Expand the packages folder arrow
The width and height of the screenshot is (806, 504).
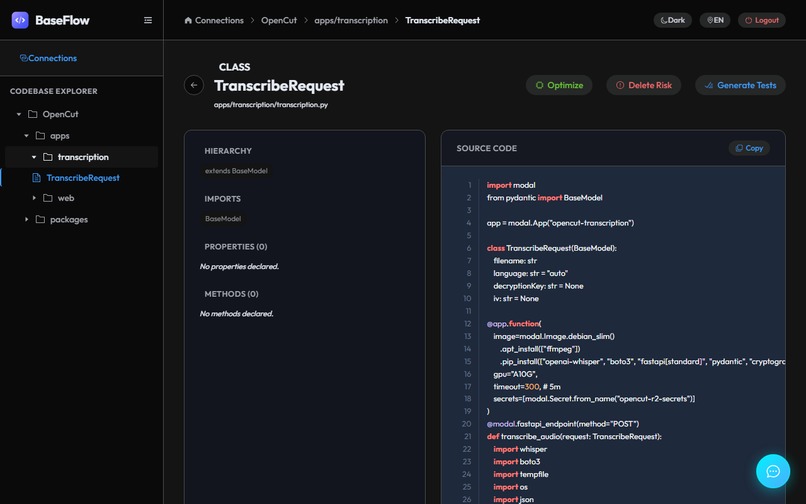point(27,220)
